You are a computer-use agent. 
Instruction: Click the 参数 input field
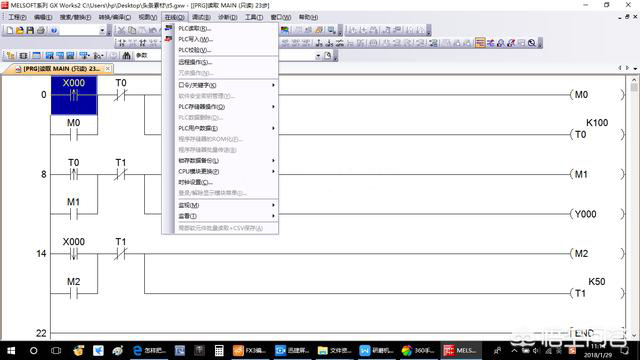224,56
